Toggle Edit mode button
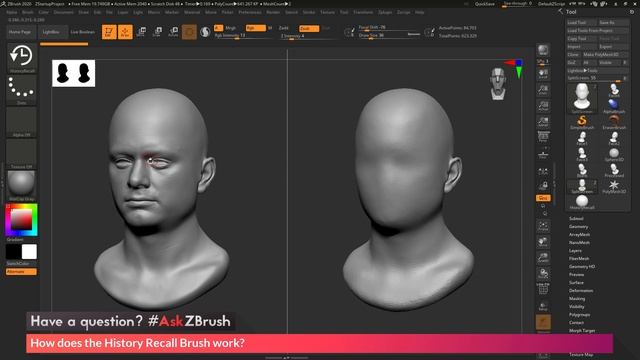 [x=109, y=32]
